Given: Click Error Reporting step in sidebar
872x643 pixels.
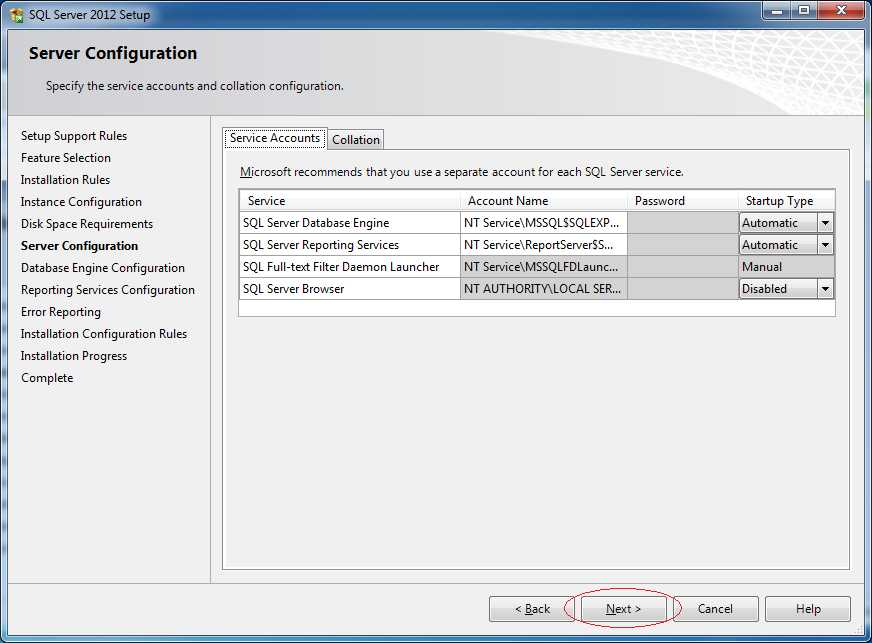Looking at the screenshot, I should [x=61, y=312].
